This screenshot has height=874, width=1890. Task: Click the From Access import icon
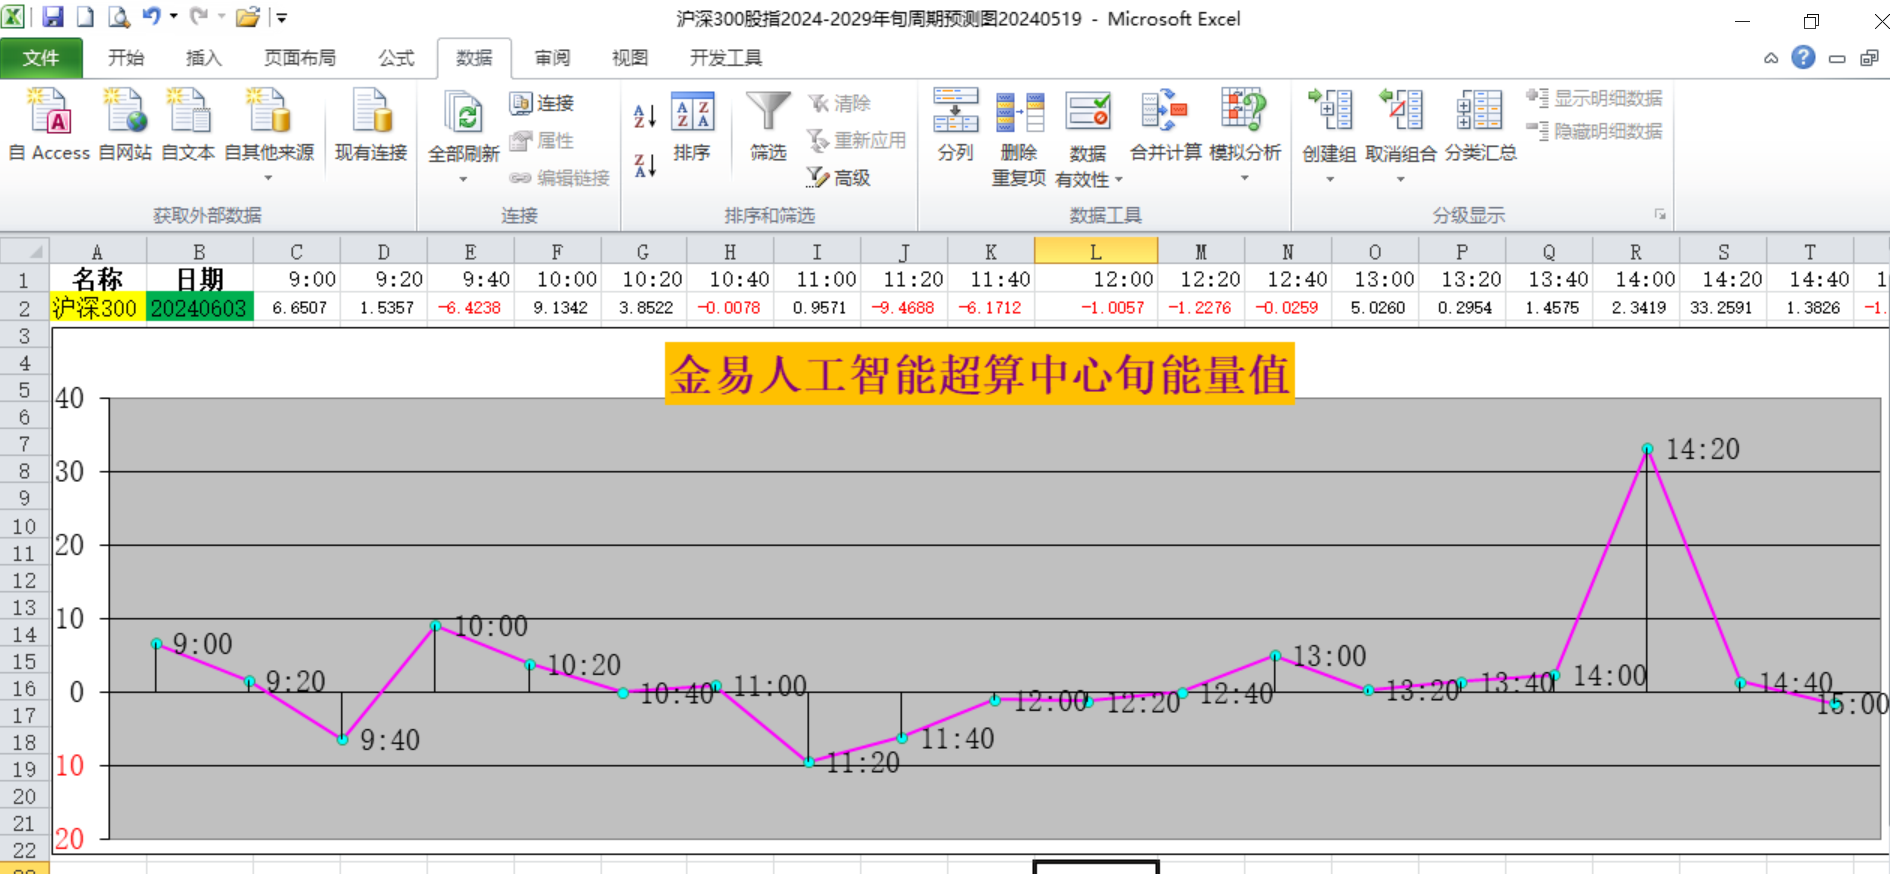[x=49, y=125]
